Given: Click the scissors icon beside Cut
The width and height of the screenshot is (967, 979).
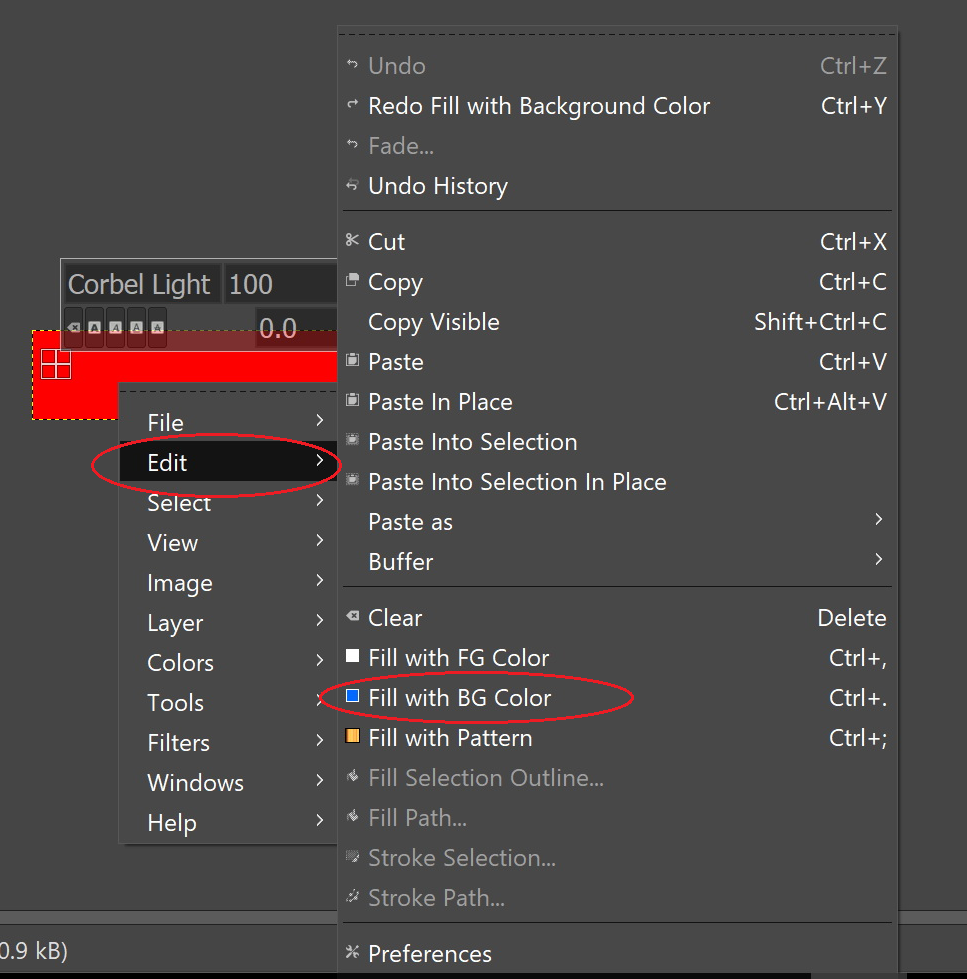Looking at the screenshot, I should [352, 240].
